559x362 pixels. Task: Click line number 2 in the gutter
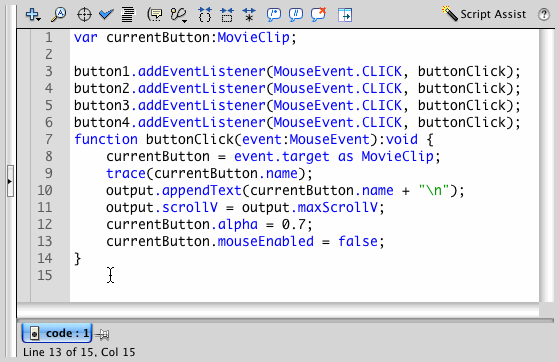[48, 55]
